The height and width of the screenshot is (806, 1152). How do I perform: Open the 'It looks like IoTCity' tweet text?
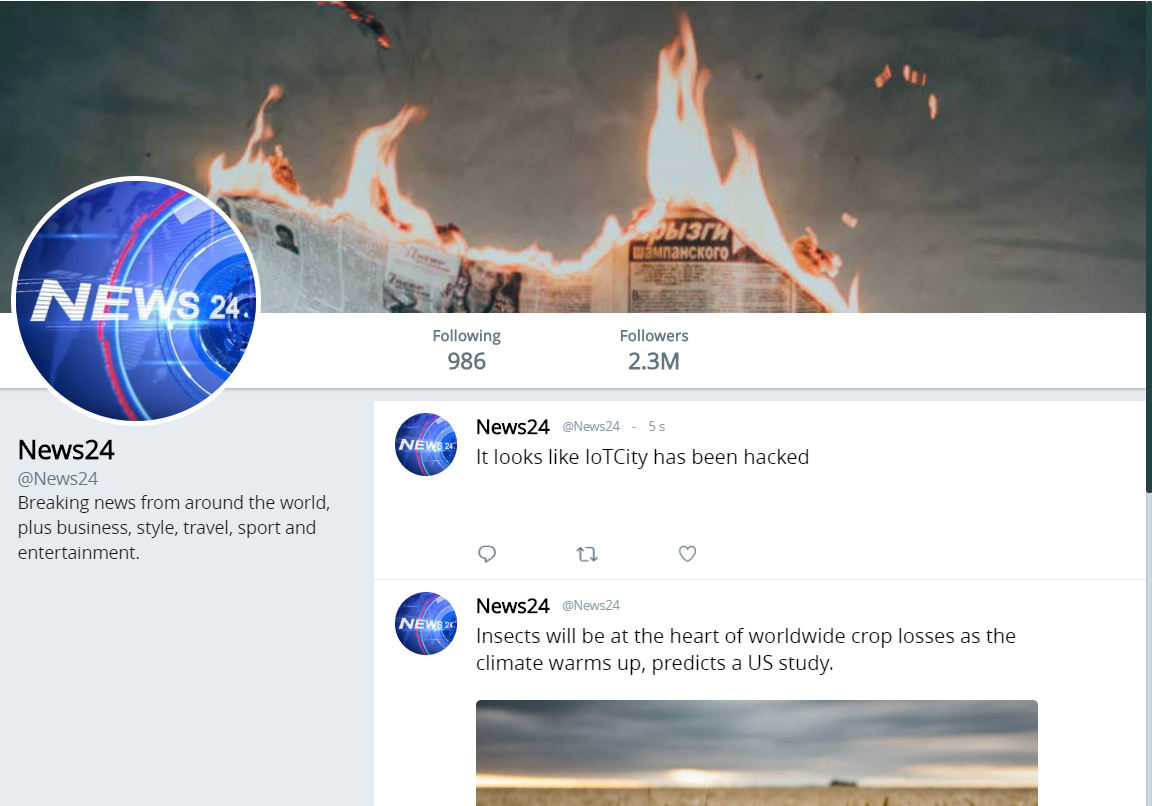coord(642,457)
